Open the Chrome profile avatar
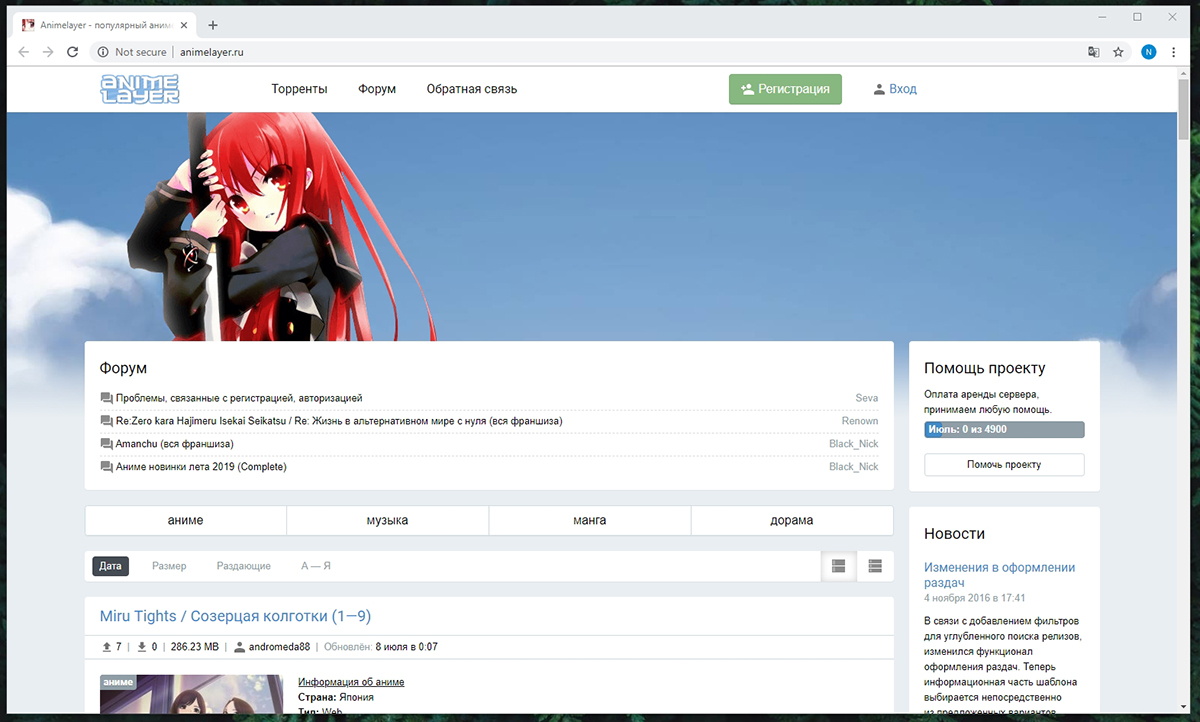Image resolution: width=1200 pixels, height=722 pixels. tap(1149, 52)
